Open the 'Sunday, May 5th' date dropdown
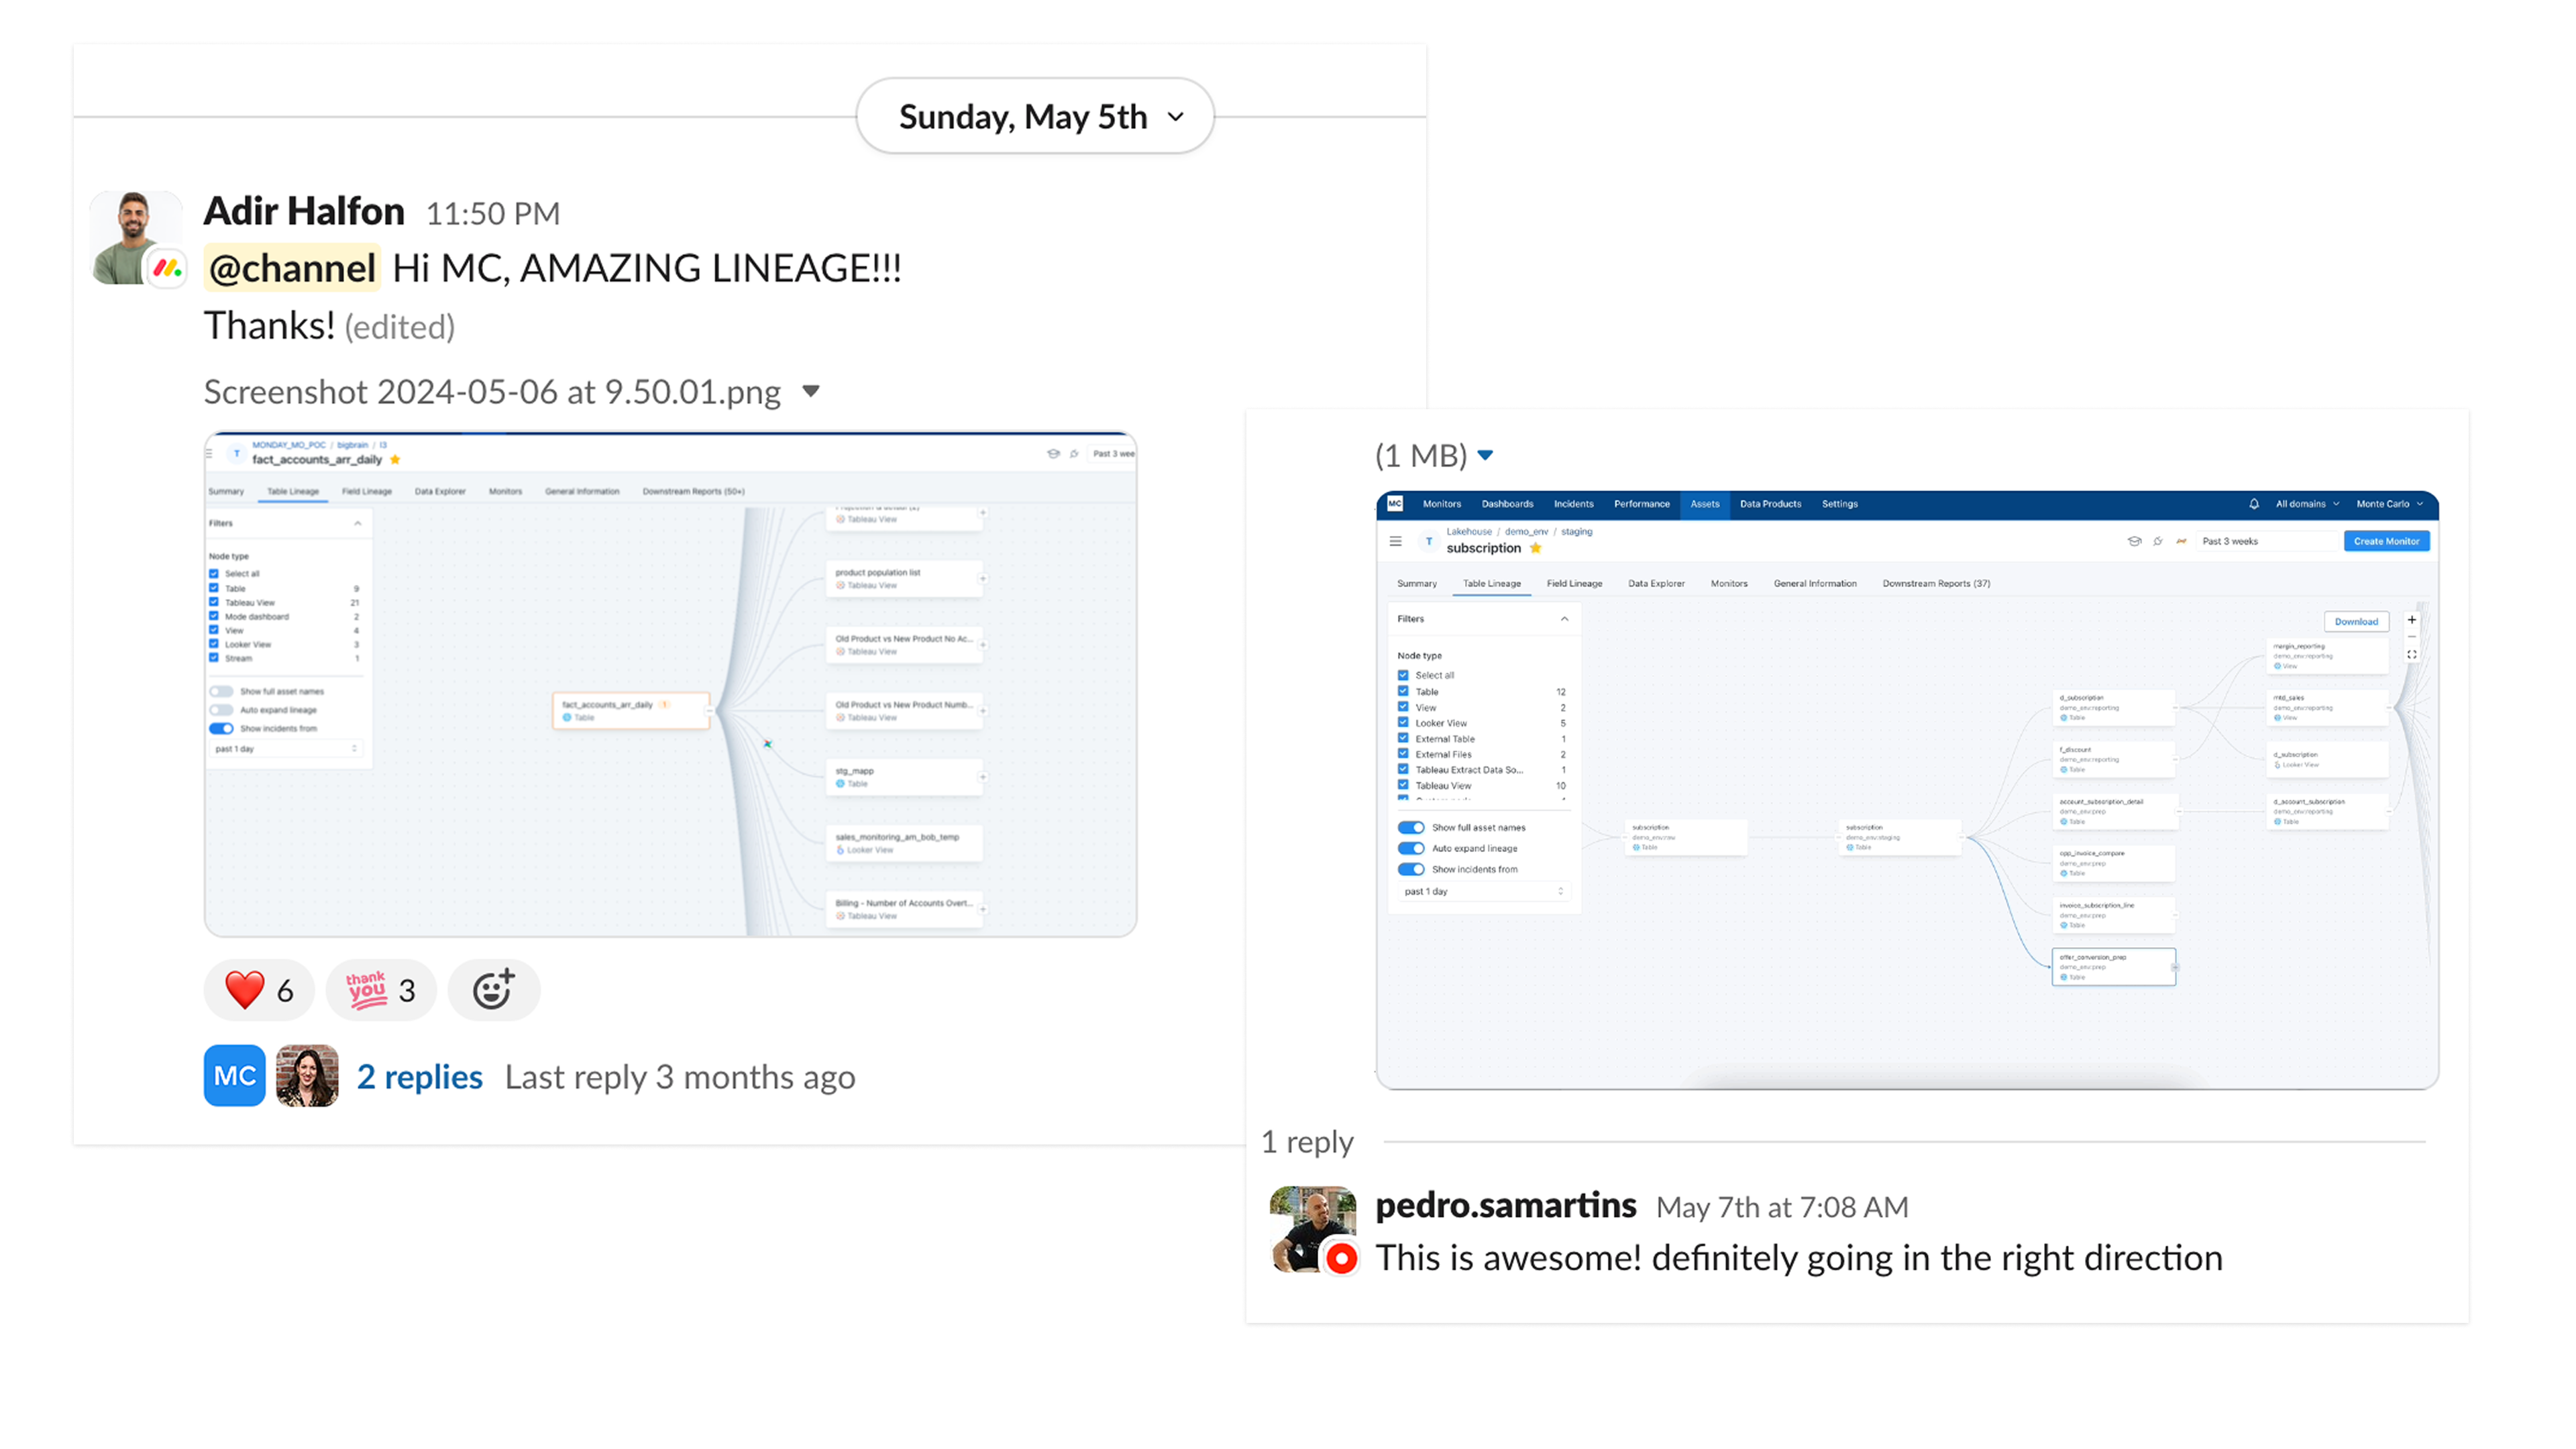This screenshot has width=2576, height=1449. (1035, 116)
